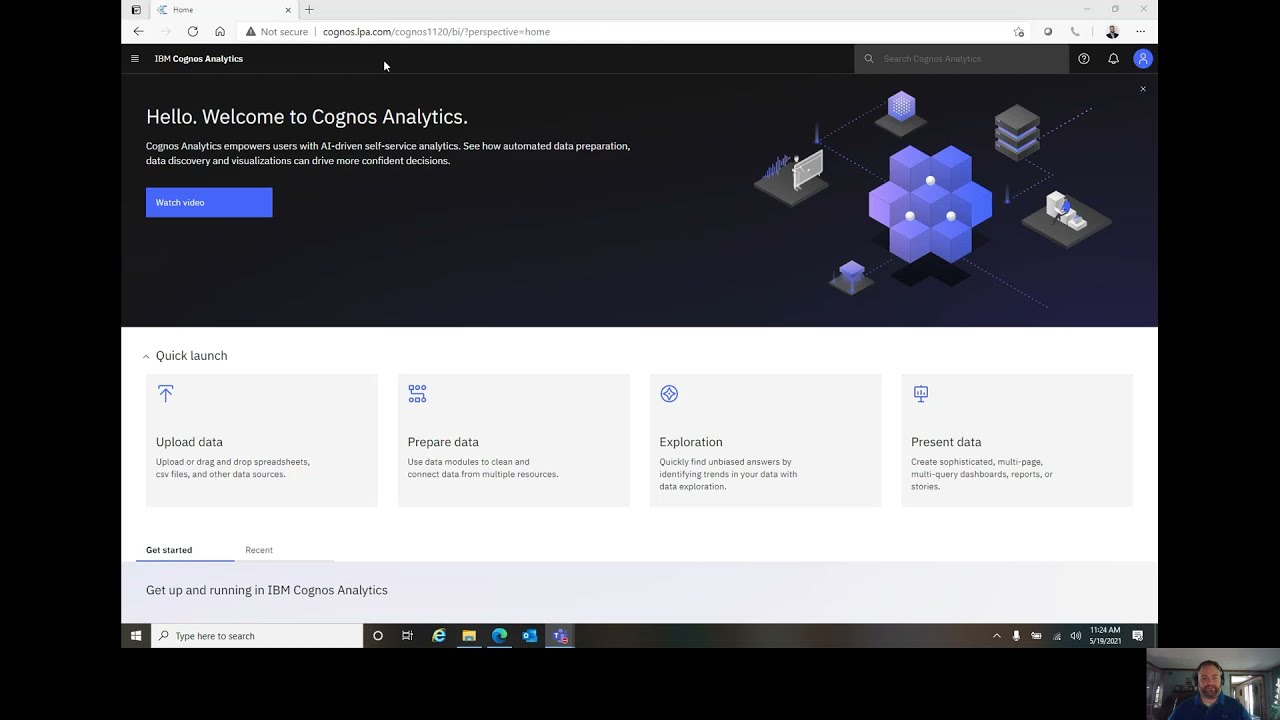Click the 'Hello. Welcome to Cognos Analytics.' heading
The image size is (1280, 720).
coord(307,117)
